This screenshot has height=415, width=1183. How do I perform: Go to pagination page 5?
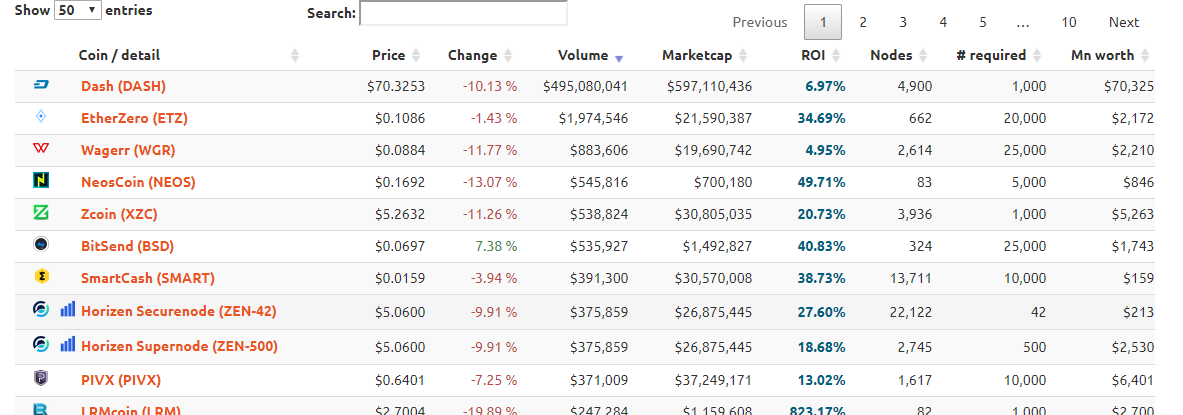pos(982,23)
